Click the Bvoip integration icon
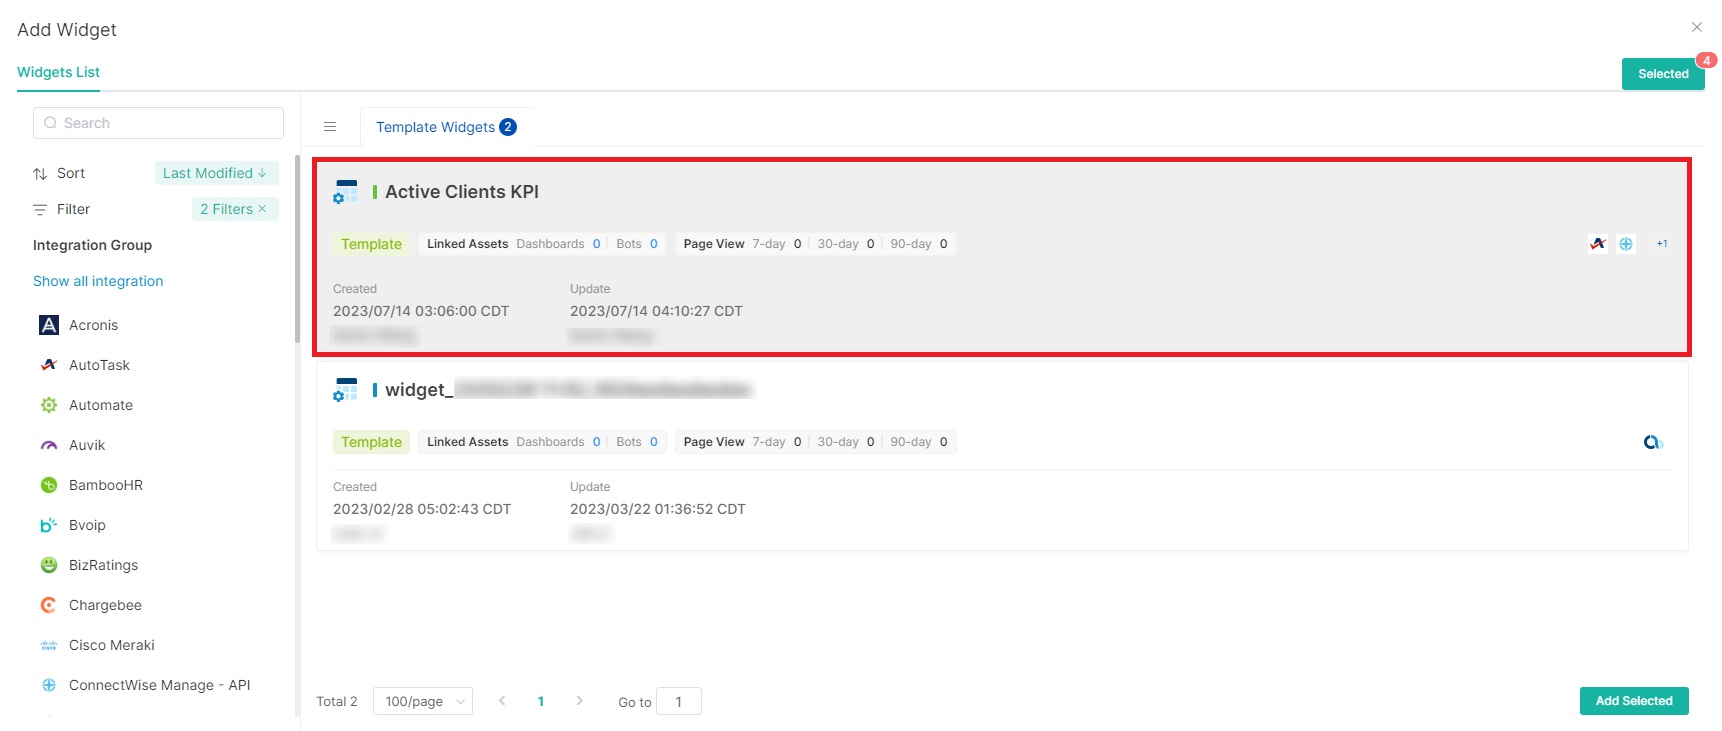The width and height of the screenshot is (1722, 731). [x=49, y=525]
